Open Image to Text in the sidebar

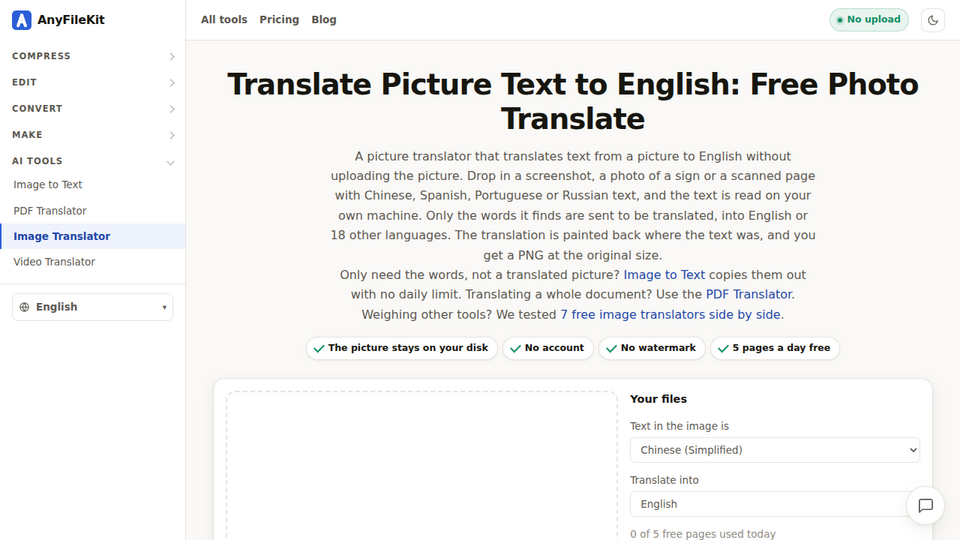[48, 184]
